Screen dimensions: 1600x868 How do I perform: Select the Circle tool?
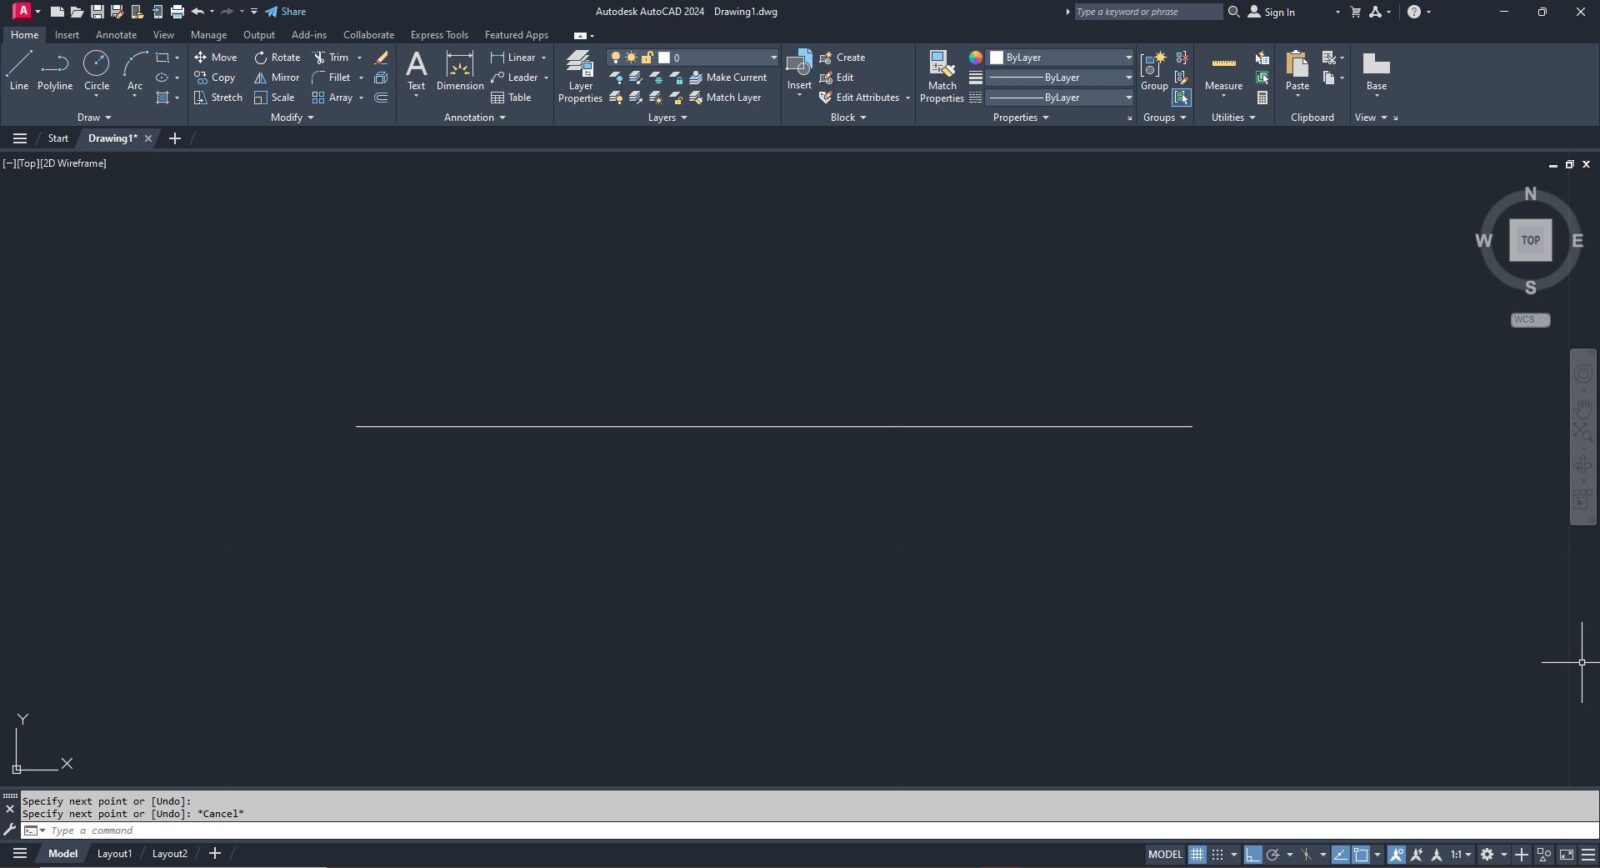pyautogui.click(x=96, y=71)
